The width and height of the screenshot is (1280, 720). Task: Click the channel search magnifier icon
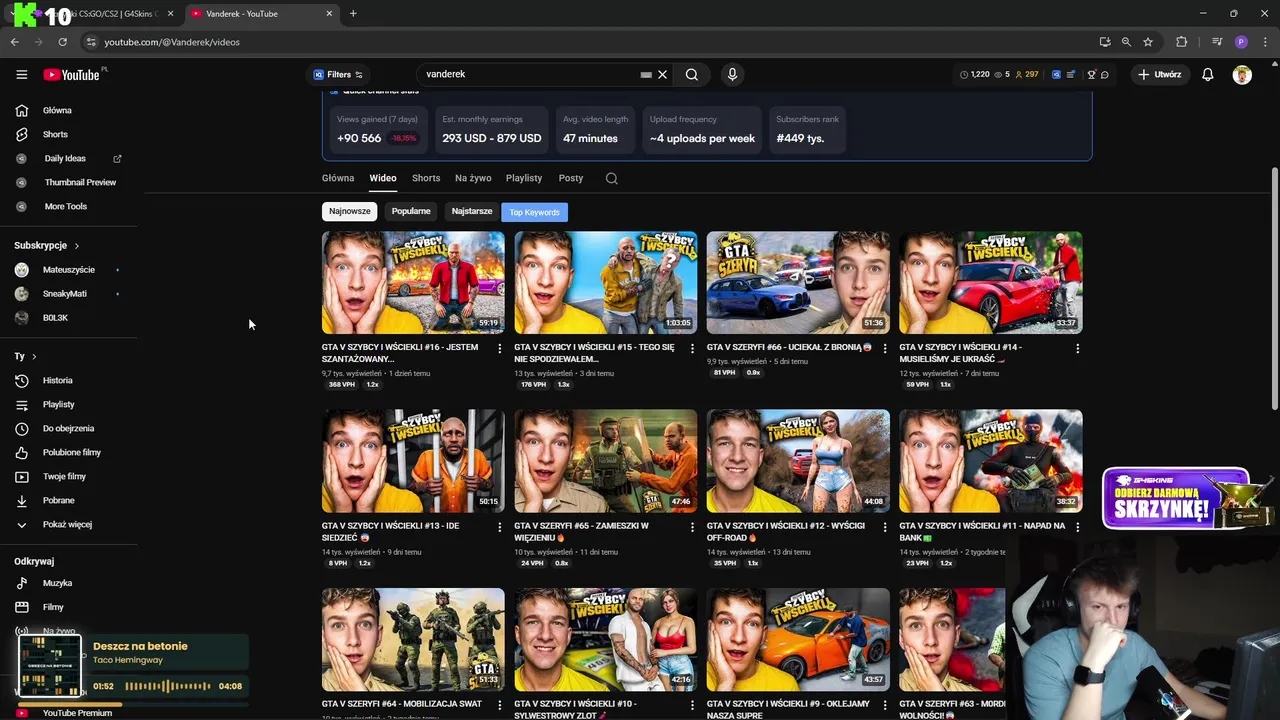[x=612, y=178]
